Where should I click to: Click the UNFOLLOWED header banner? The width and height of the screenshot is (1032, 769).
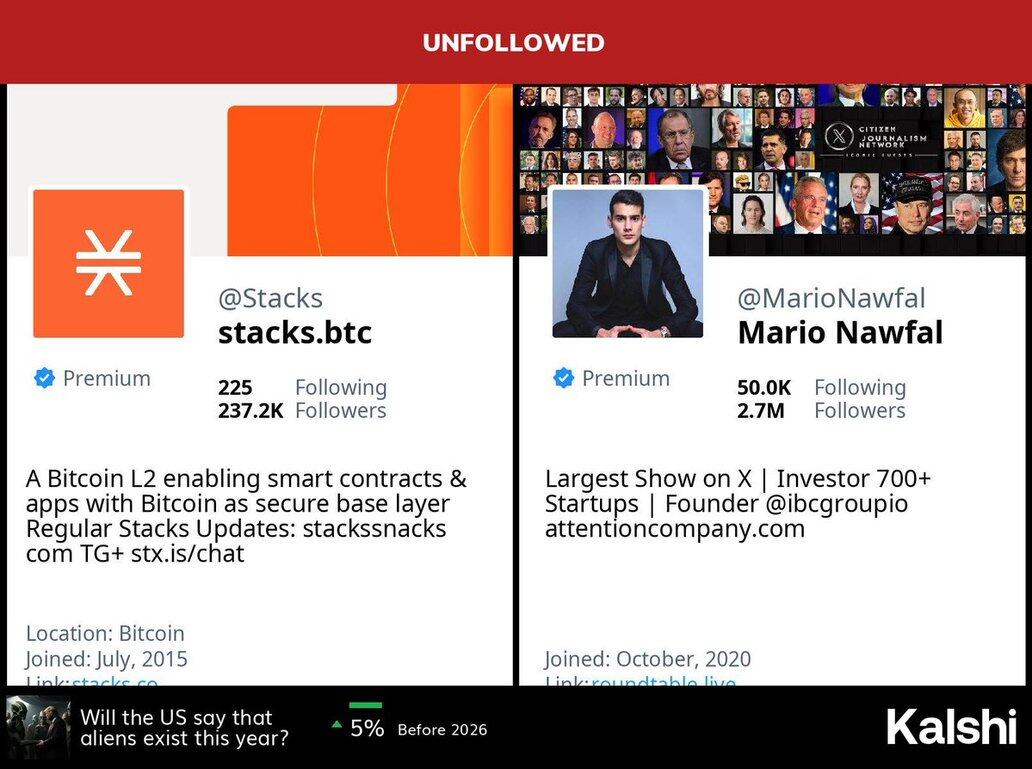tap(514, 42)
